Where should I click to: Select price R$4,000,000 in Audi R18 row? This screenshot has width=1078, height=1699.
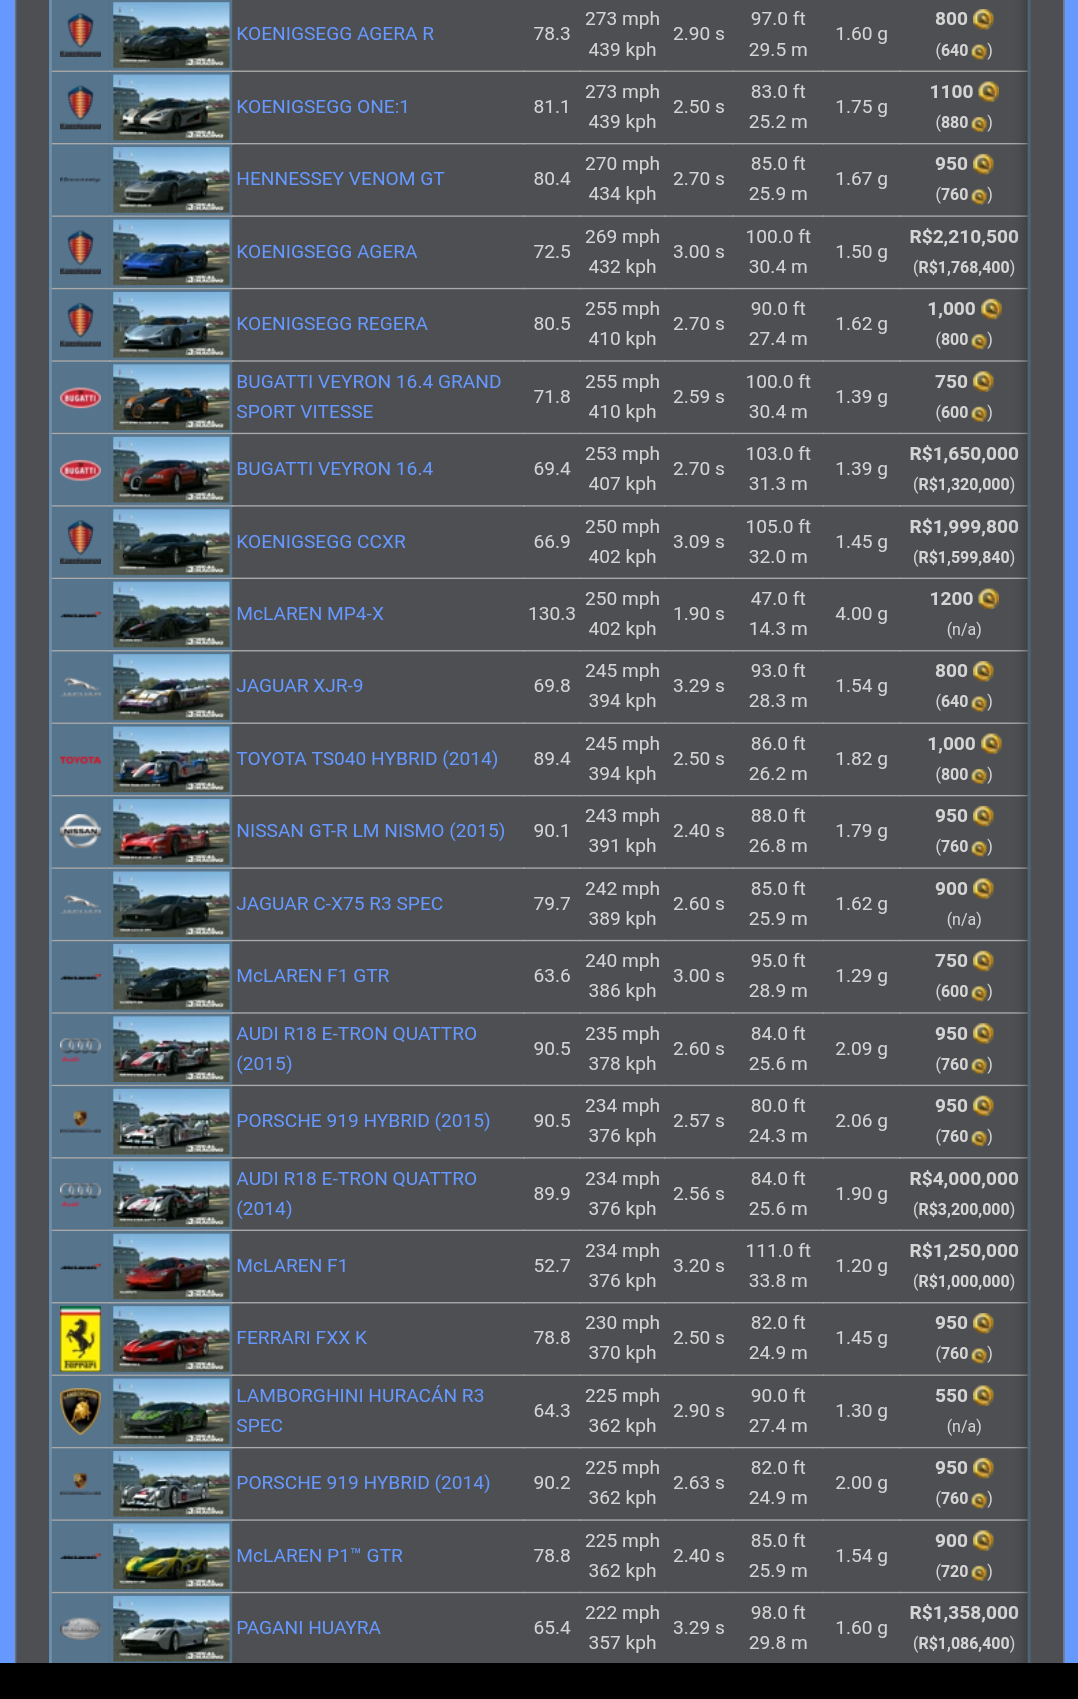pyautogui.click(x=964, y=1179)
